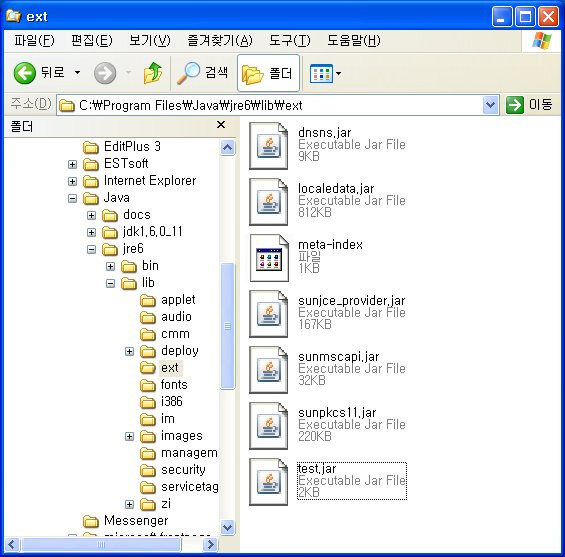Close the Folders pane with X

click(x=221, y=125)
